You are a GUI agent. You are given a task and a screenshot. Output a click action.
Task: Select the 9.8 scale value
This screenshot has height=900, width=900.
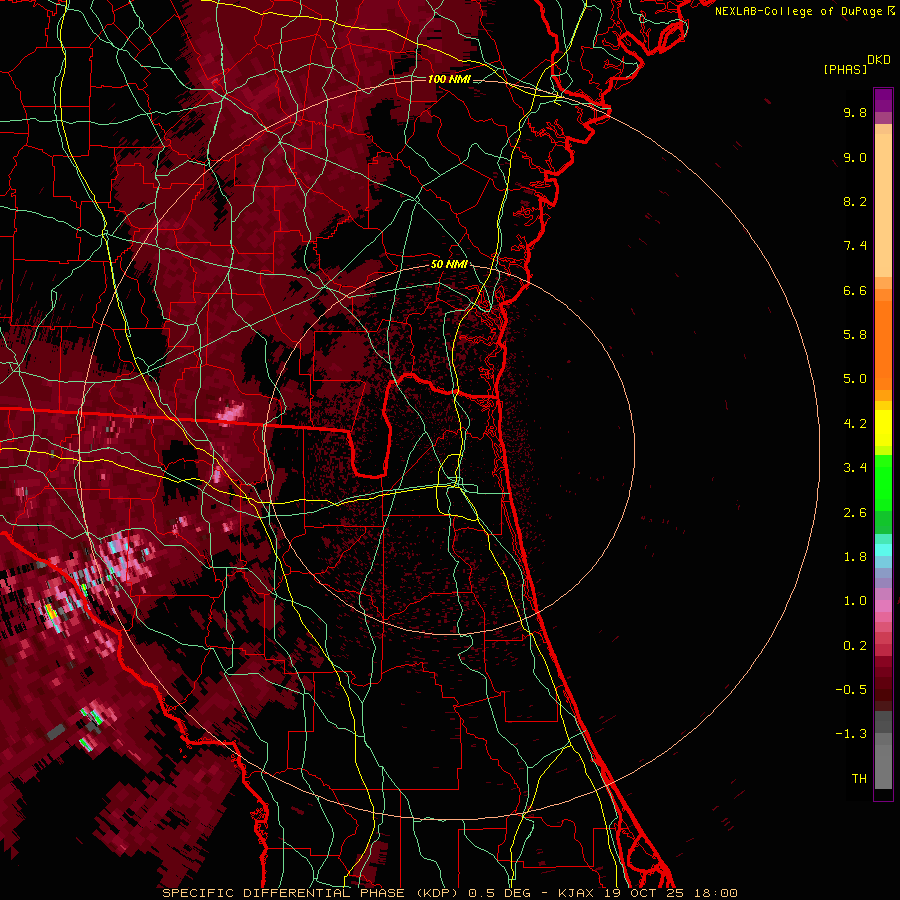point(855,112)
